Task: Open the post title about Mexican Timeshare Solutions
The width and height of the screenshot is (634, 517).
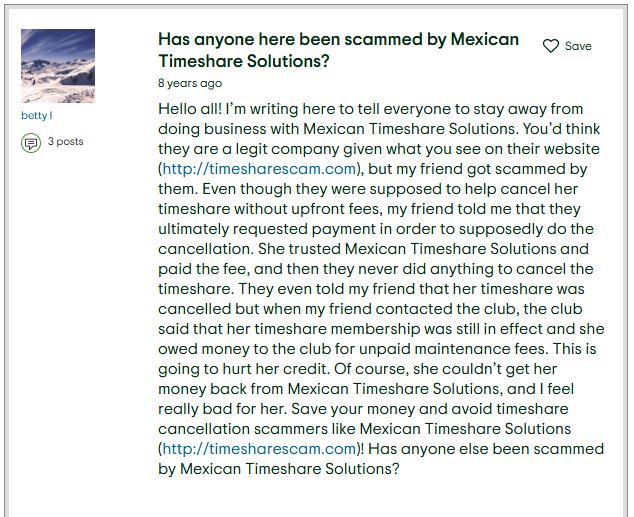Action: click(338, 50)
